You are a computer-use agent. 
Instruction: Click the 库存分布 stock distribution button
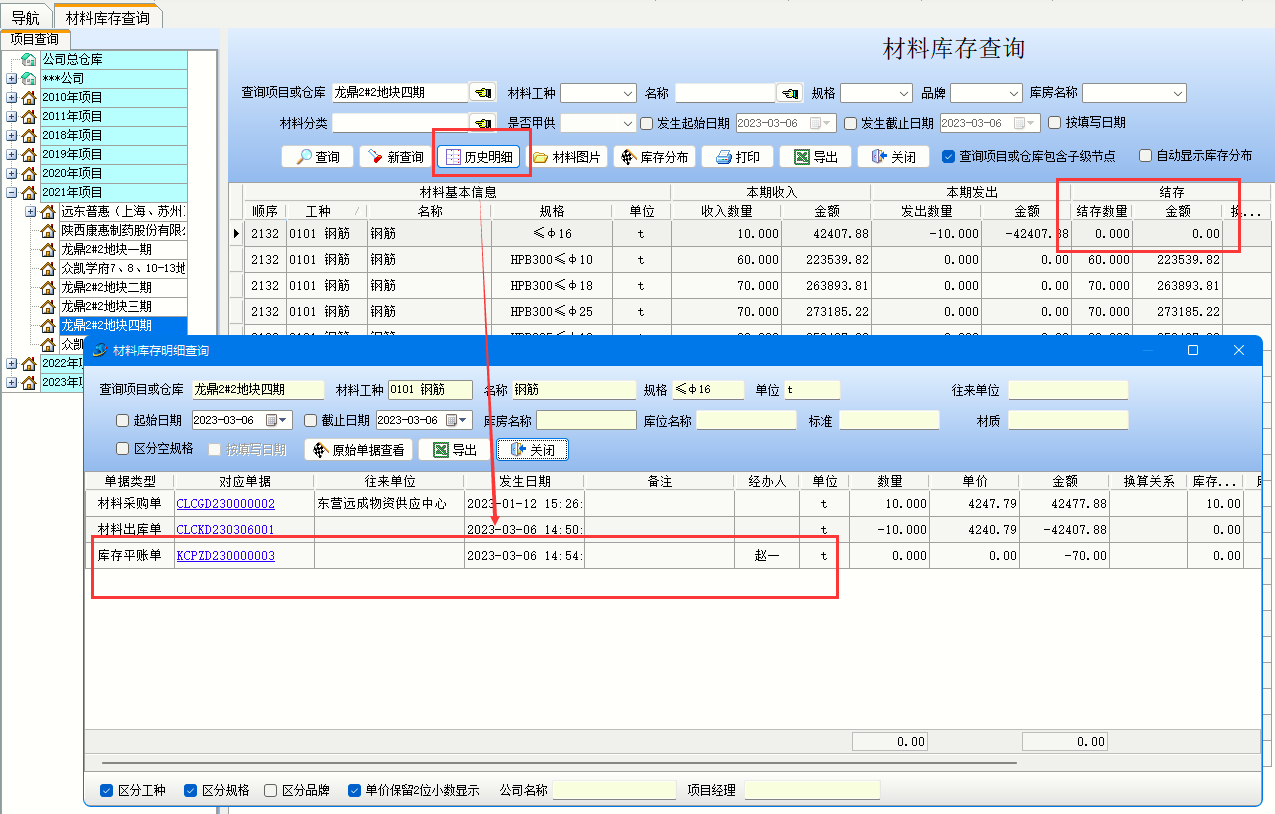click(654, 157)
